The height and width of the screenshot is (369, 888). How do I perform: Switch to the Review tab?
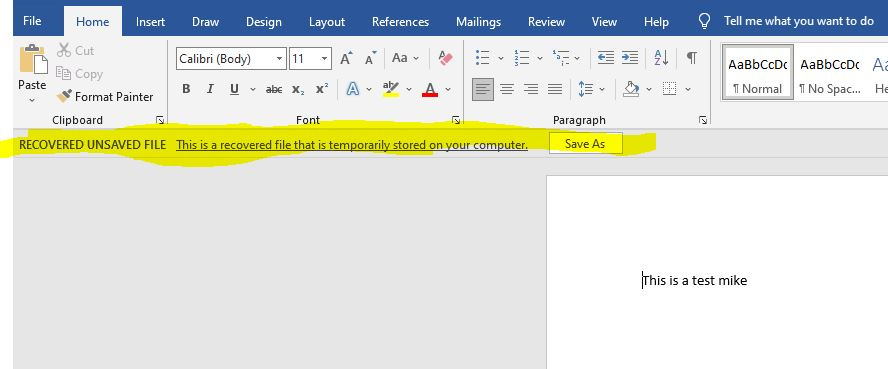pyautogui.click(x=546, y=22)
